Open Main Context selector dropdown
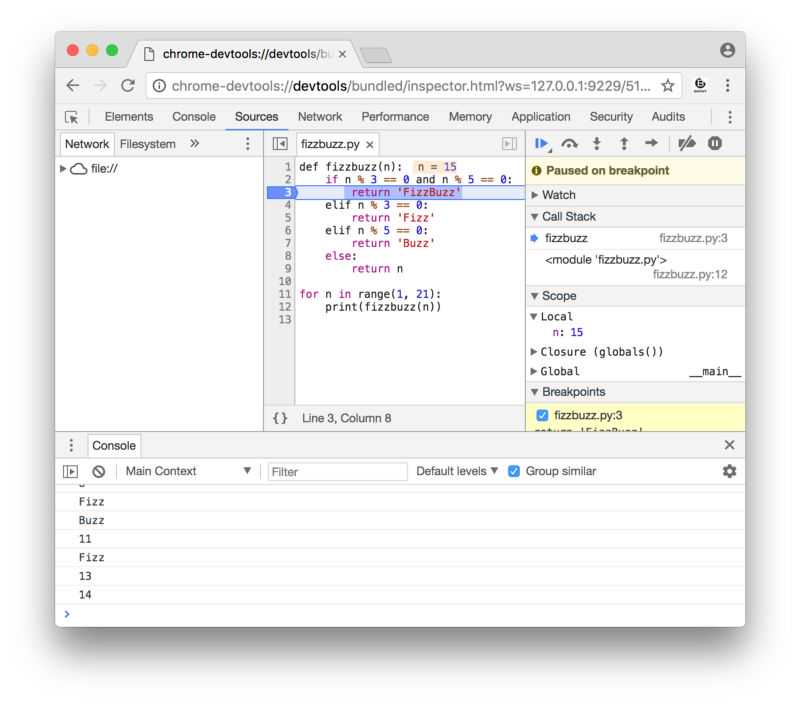This screenshot has height=705, width=800. point(188,471)
